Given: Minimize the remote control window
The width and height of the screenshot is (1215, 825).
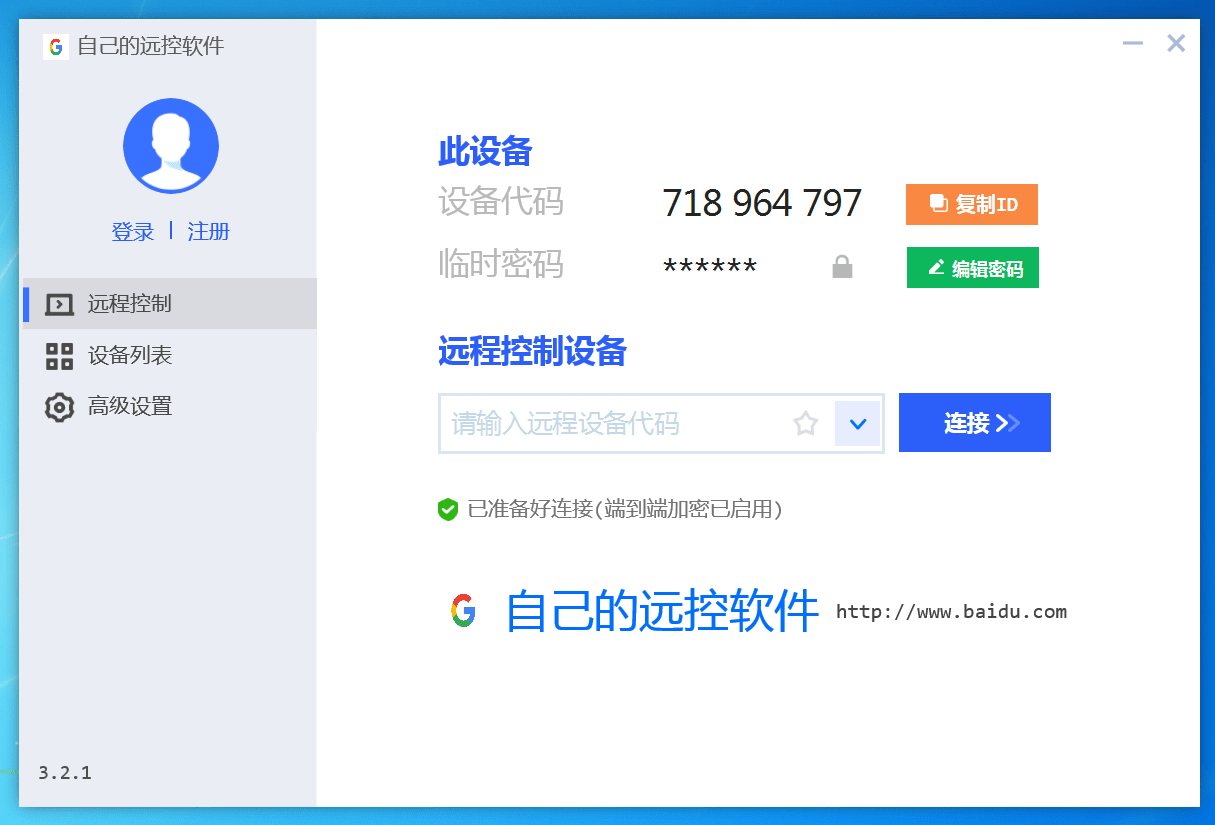Looking at the screenshot, I should coord(1133,43).
